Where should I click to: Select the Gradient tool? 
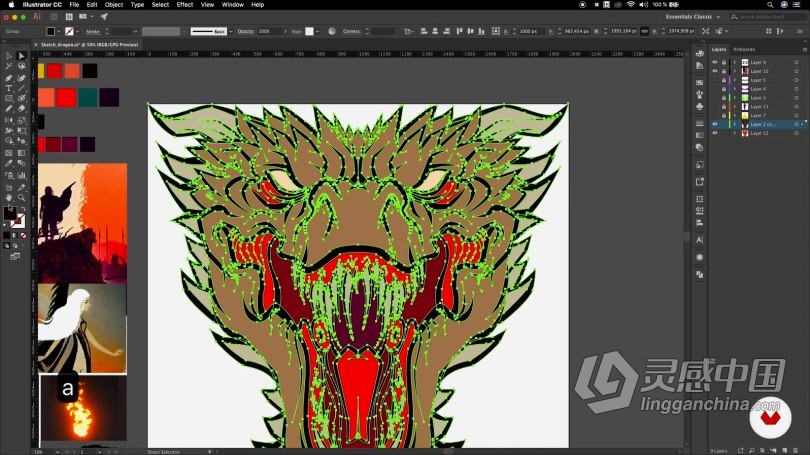click(21, 153)
